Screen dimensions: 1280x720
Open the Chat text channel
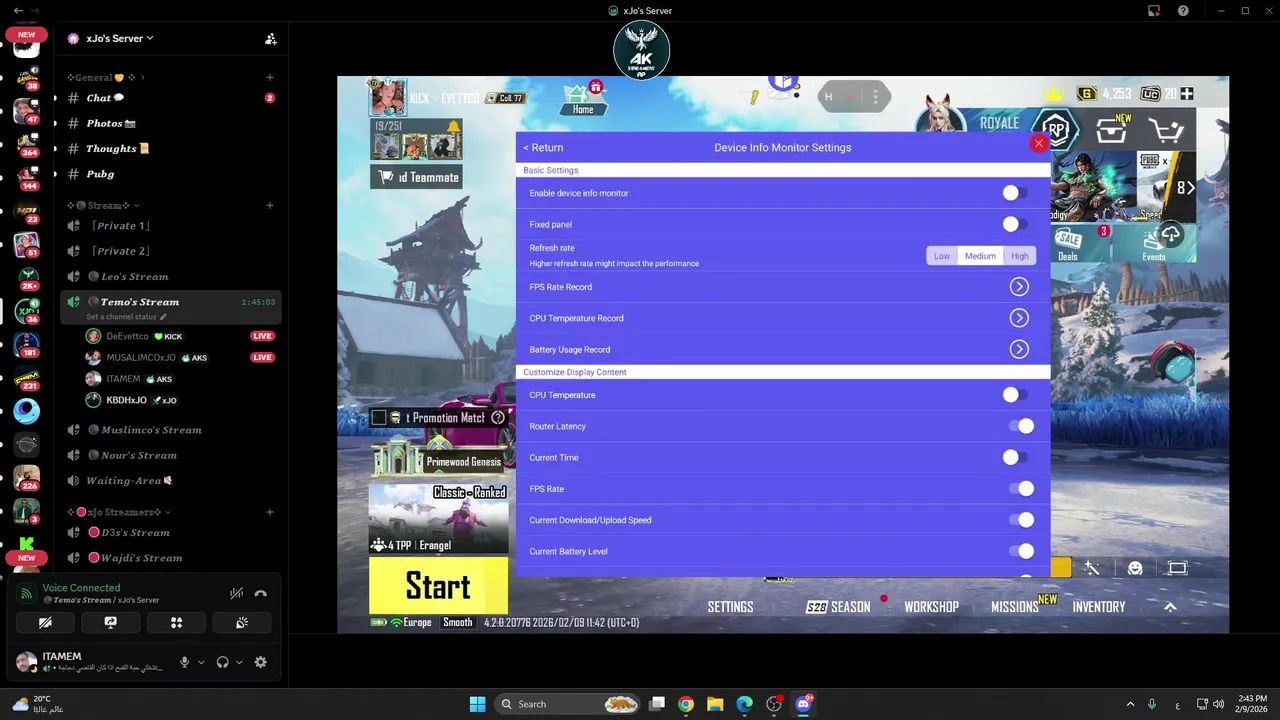(170, 98)
